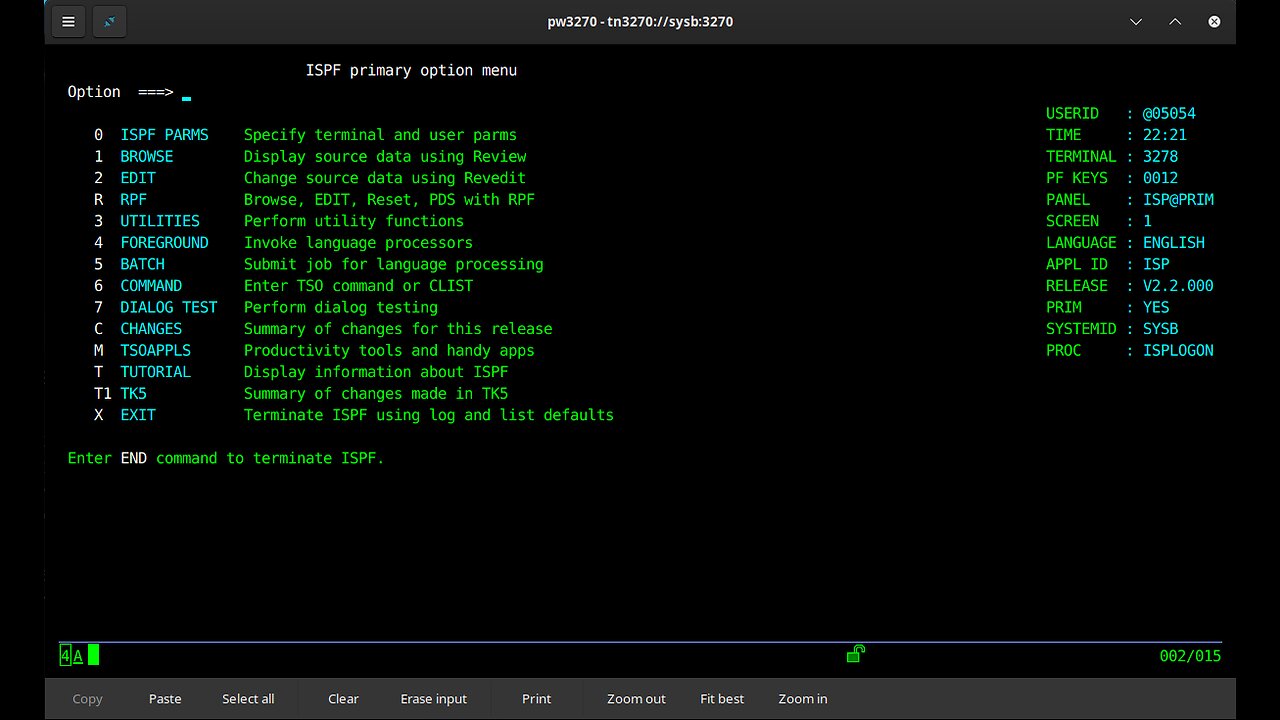Select the BROWSE menu option
This screenshot has width=1280, height=720.
pos(147,157)
